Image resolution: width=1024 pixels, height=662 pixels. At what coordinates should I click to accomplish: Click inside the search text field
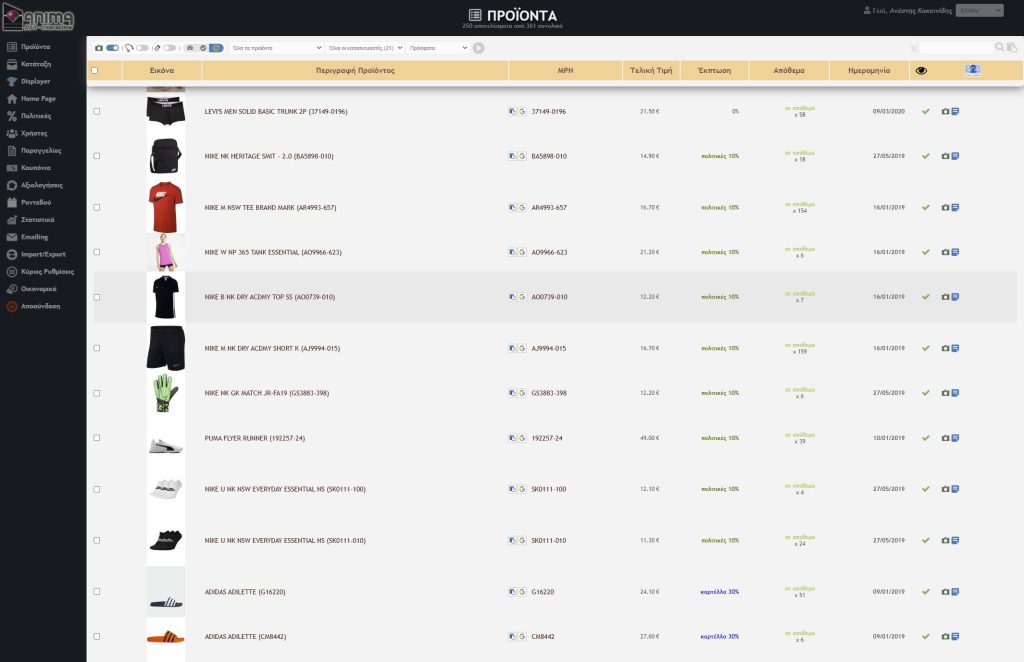(x=956, y=48)
